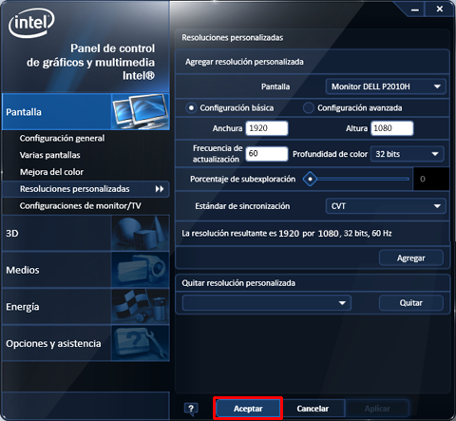Open Configuración general menu item
The image size is (456, 421).
click(62, 138)
